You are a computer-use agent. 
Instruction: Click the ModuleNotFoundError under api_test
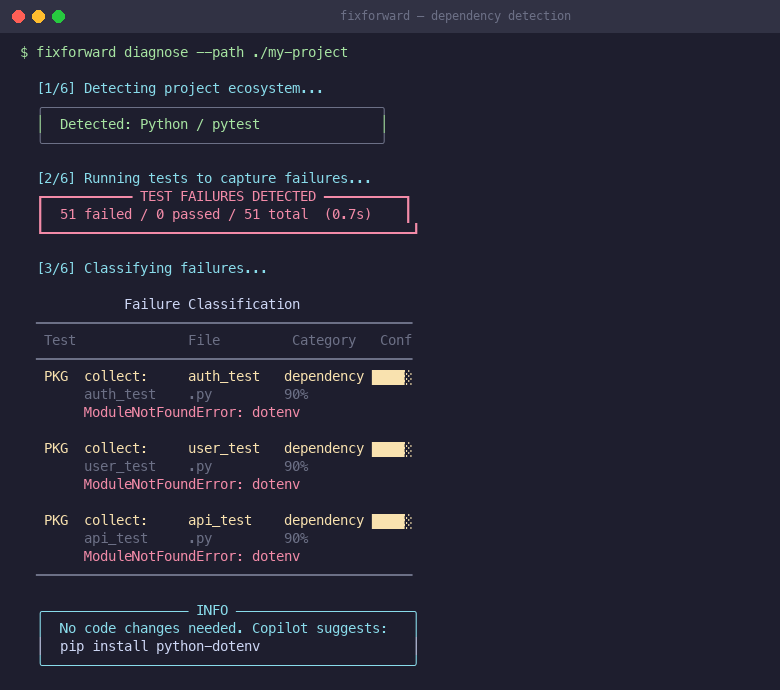pos(192,556)
